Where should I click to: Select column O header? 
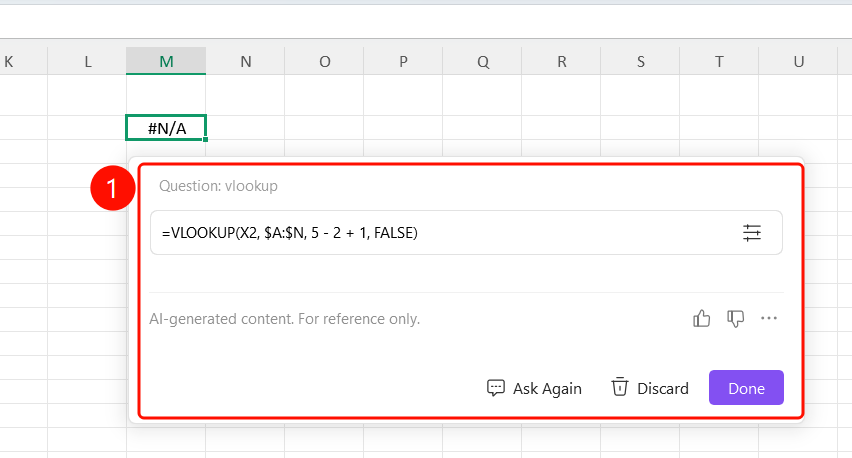point(324,61)
